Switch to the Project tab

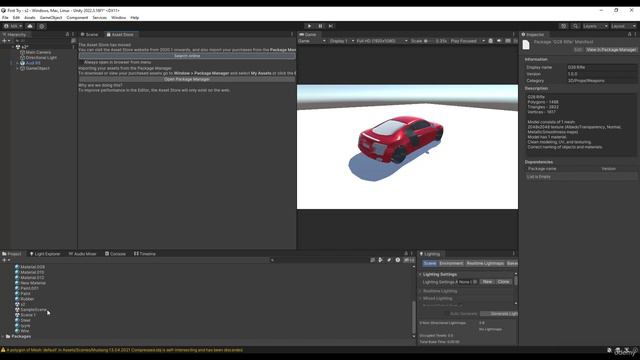pos(12,254)
